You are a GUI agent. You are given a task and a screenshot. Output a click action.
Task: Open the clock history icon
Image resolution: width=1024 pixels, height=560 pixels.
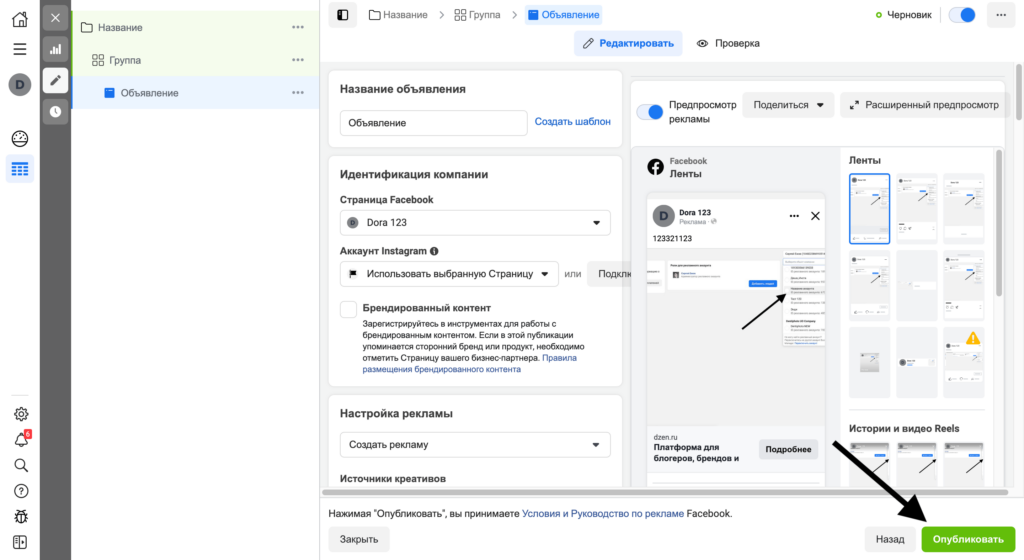coord(55,112)
